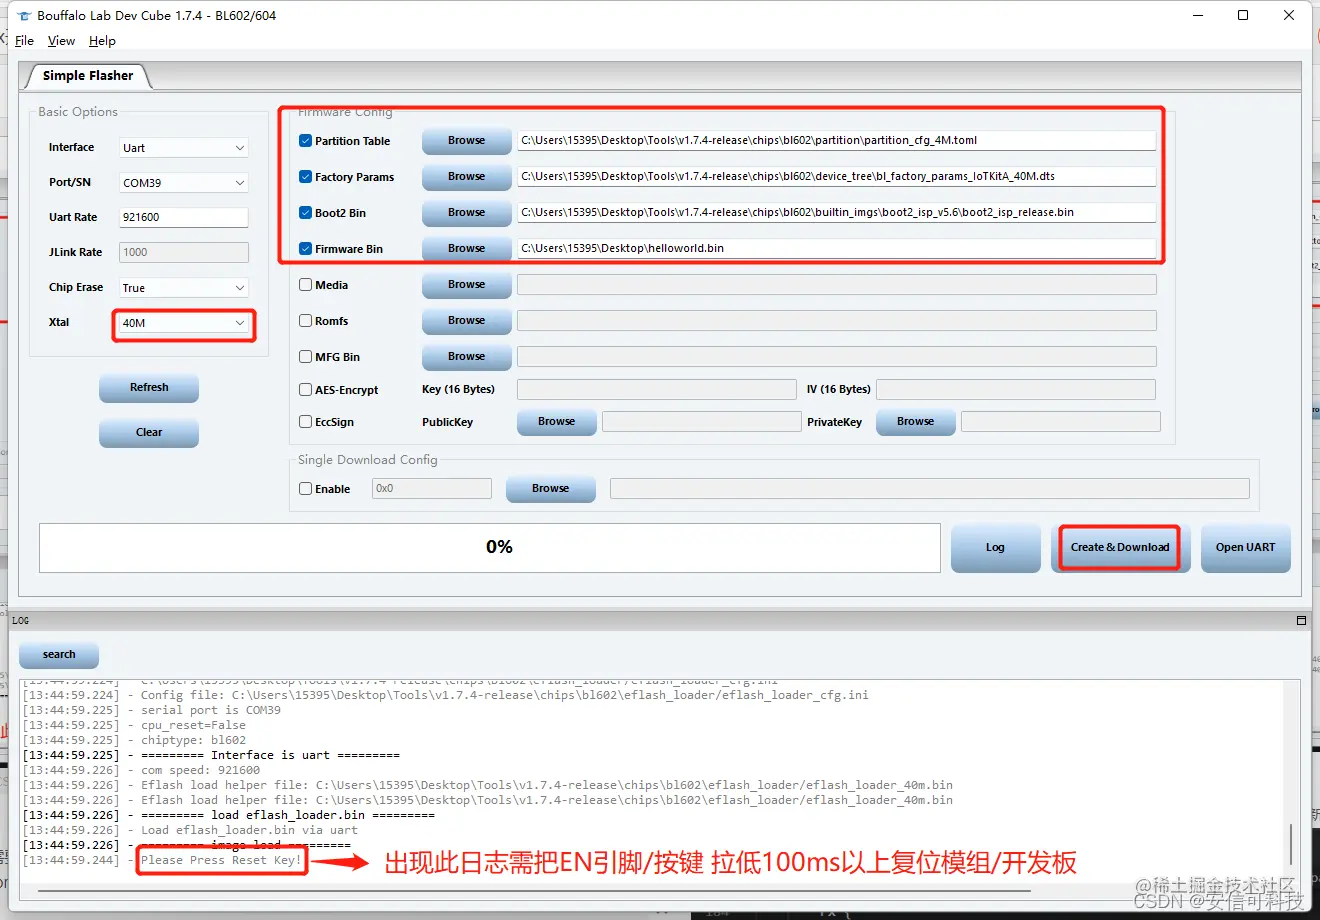Open the Chip Erase dropdown
The image size is (1320, 920).
[184, 288]
